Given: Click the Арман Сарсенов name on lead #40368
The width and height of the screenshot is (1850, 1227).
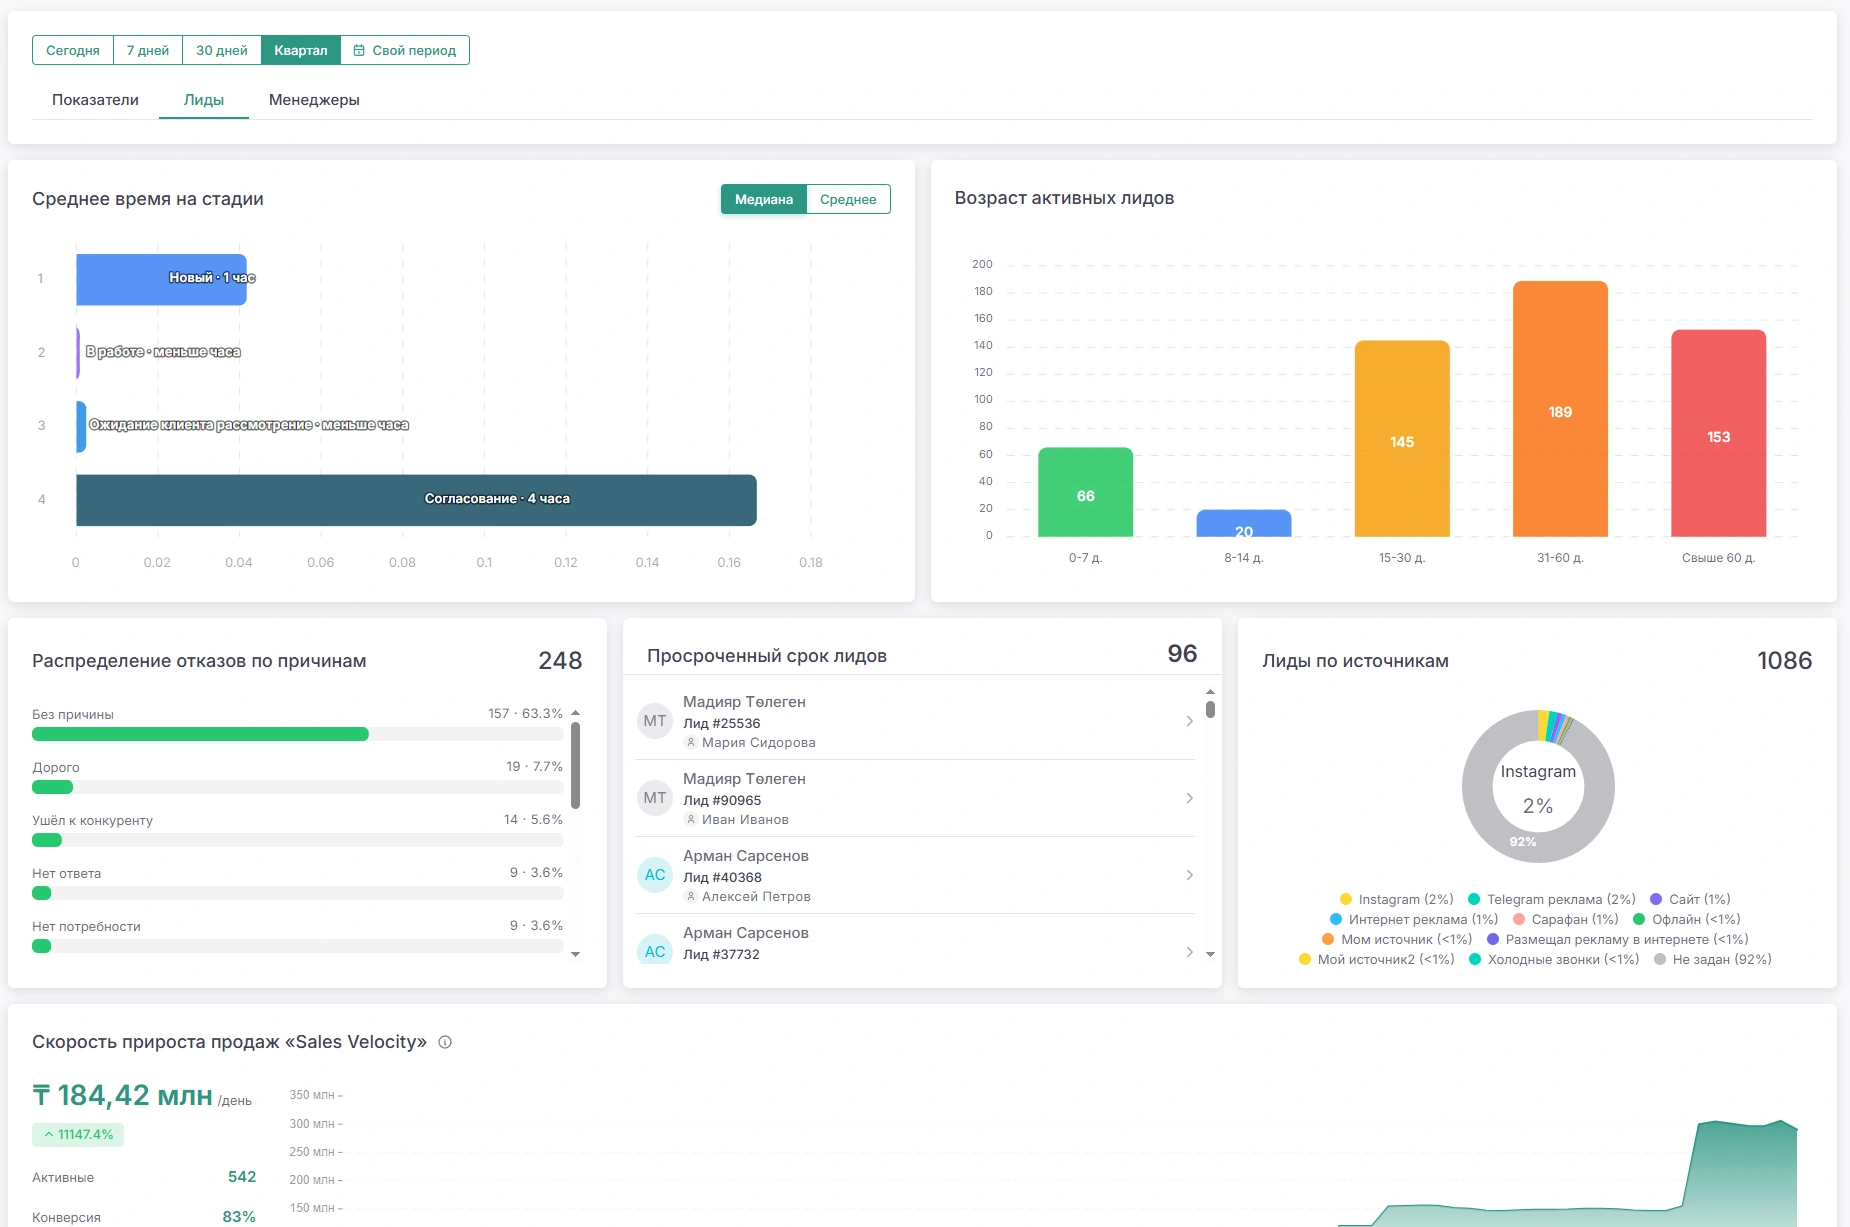Looking at the screenshot, I should coord(746,856).
